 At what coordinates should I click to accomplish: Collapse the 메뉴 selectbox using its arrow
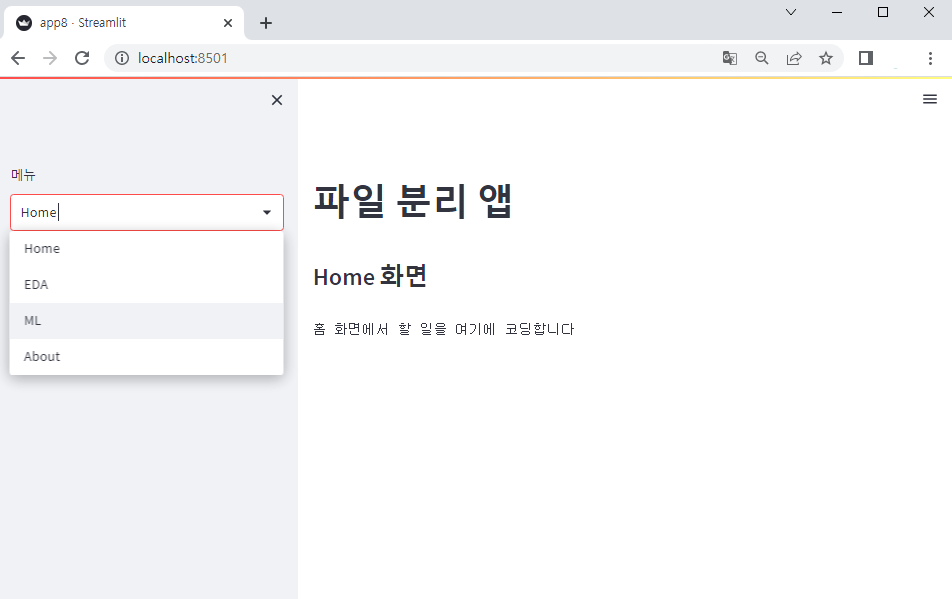[x=267, y=212]
